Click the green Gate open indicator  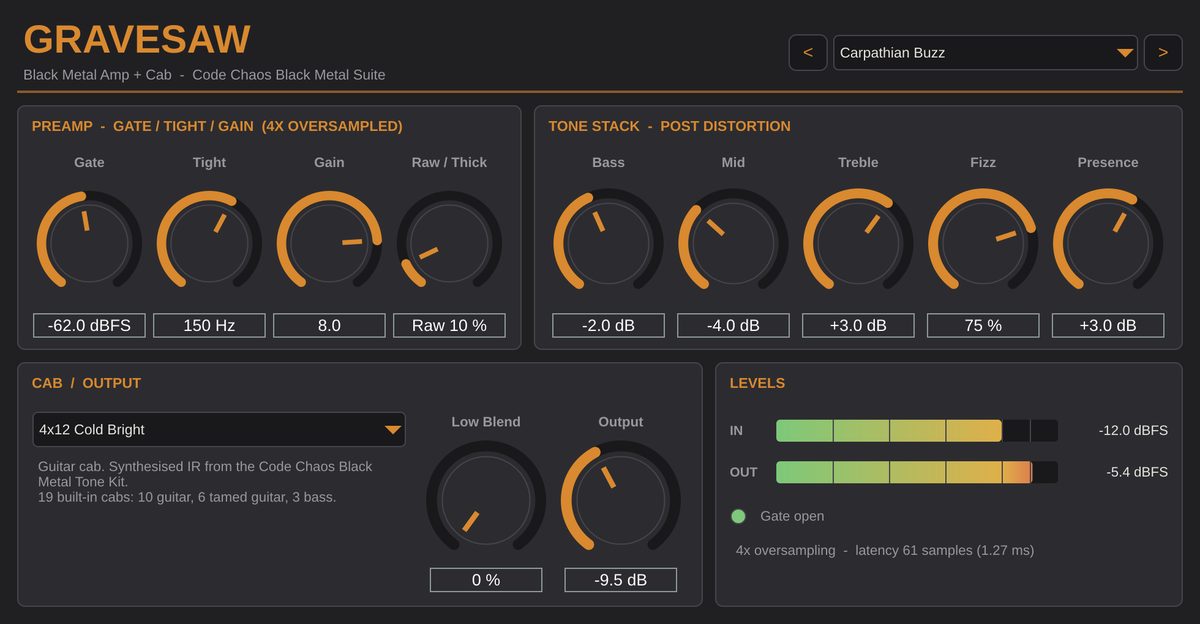point(739,516)
